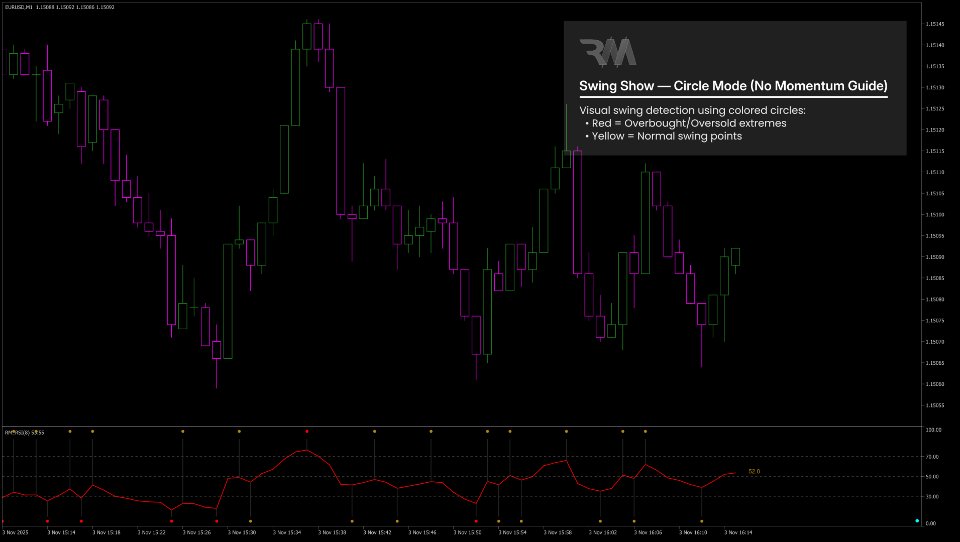This screenshot has width=960, height=542.
Task: Click the 3 Nov 15:14 time label
Action: click(62, 533)
